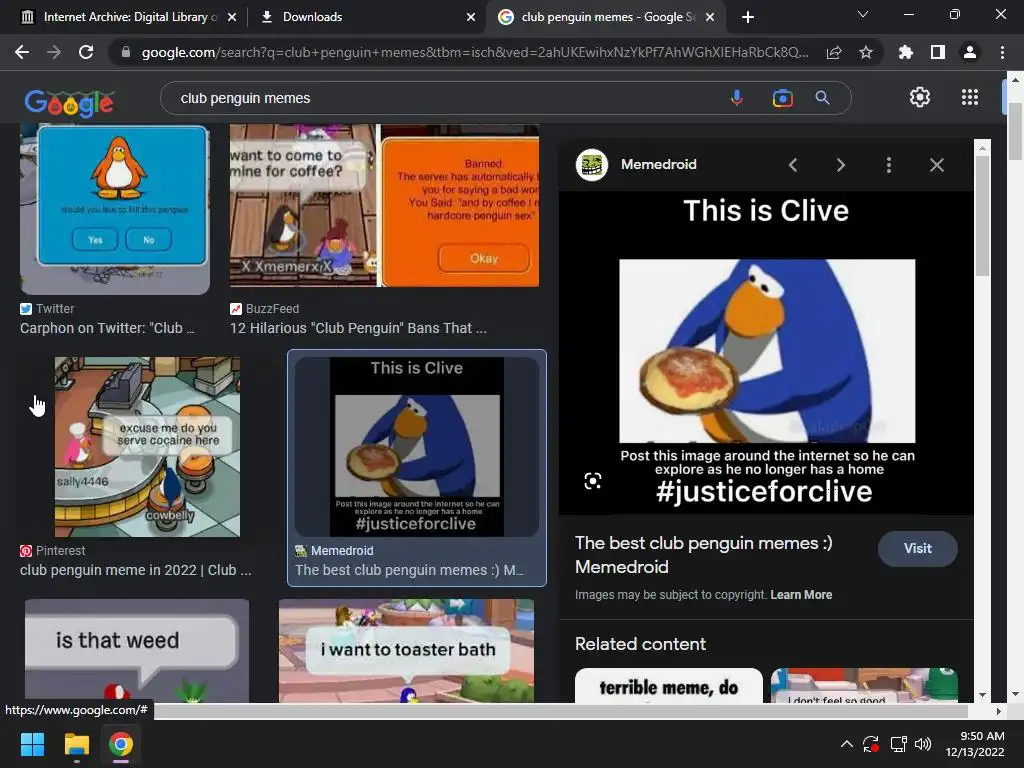
Task: Open the volume speaker tray icon
Action: pos(923,744)
